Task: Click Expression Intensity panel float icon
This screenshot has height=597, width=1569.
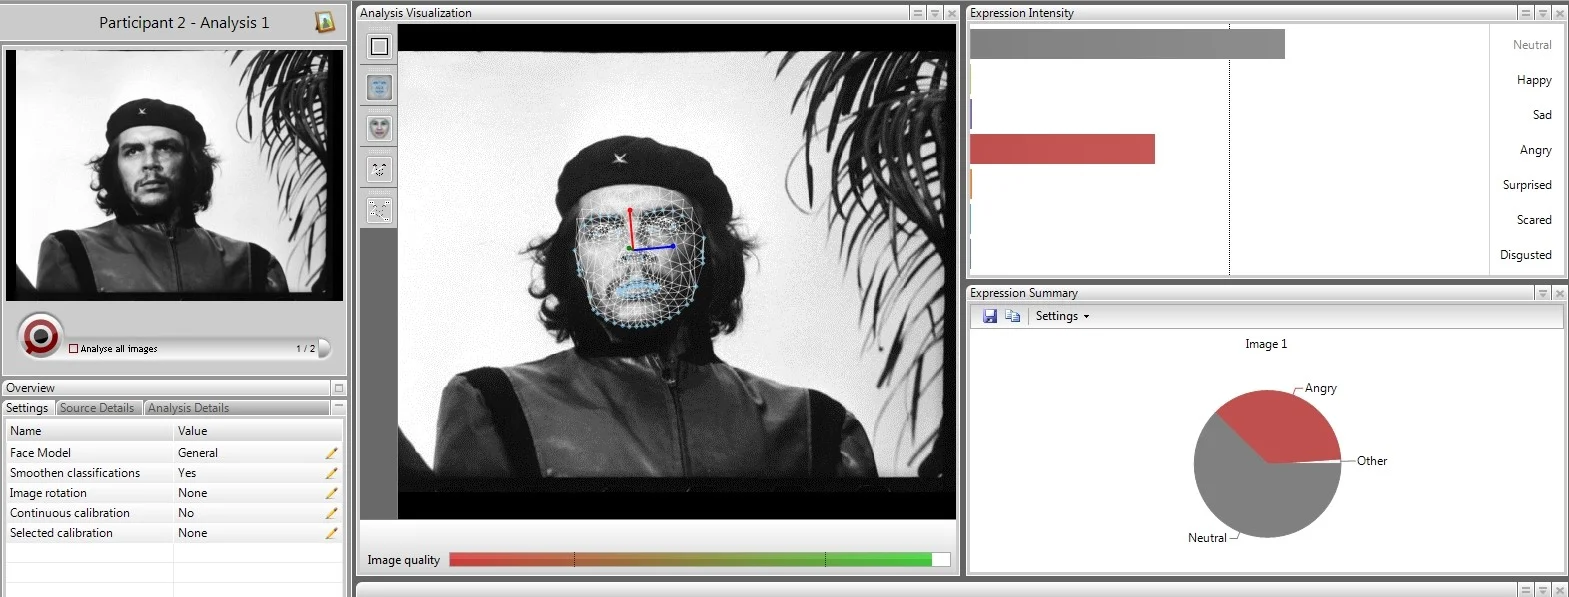Action: point(1526,13)
